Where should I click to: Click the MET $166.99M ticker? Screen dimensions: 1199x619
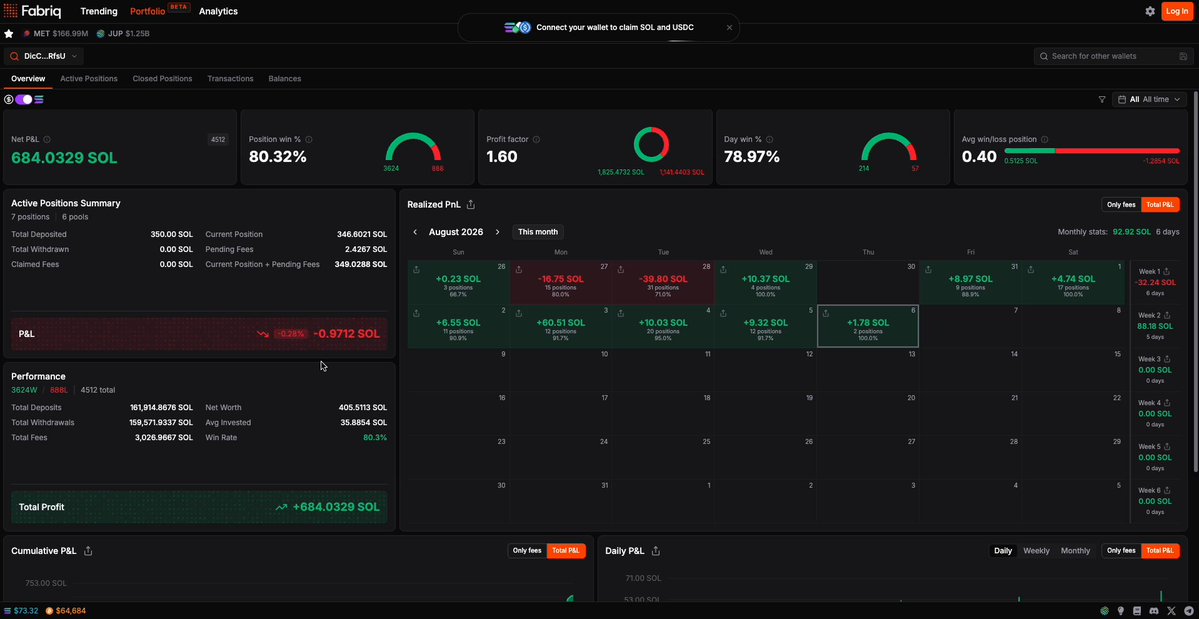point(55,34)
